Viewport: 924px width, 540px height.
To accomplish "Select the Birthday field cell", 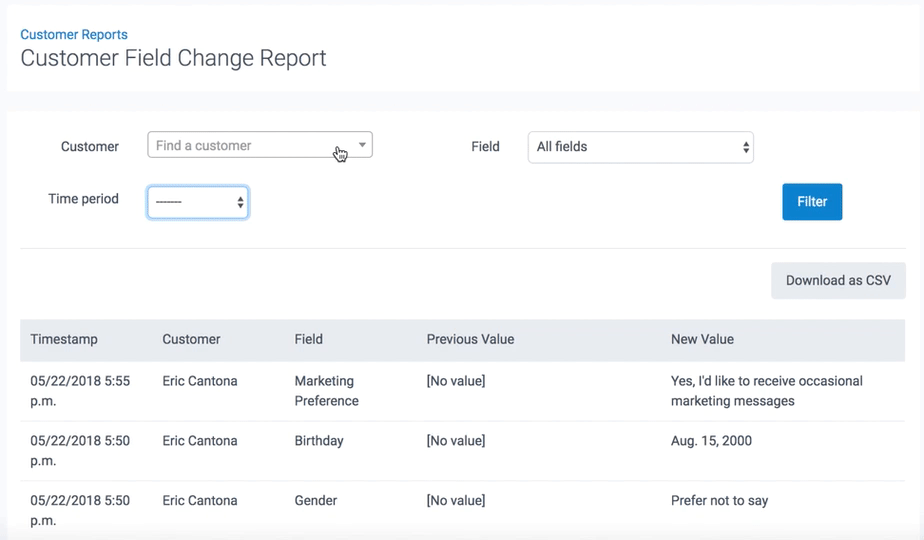I will pyautogui.click(x=318, y=441).
